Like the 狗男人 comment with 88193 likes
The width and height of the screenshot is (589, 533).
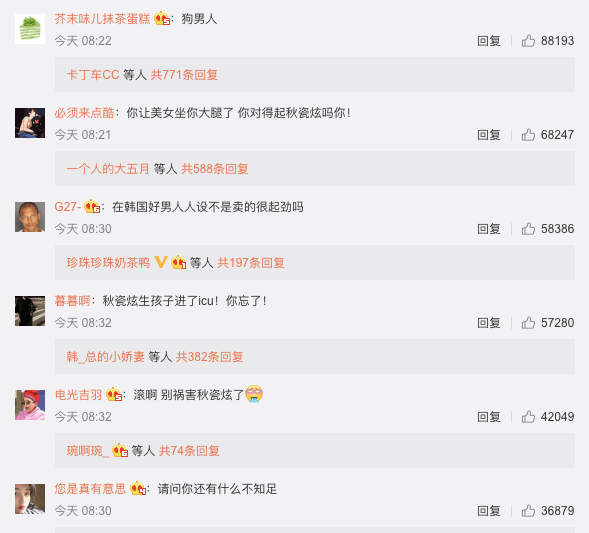click(528, 41)
